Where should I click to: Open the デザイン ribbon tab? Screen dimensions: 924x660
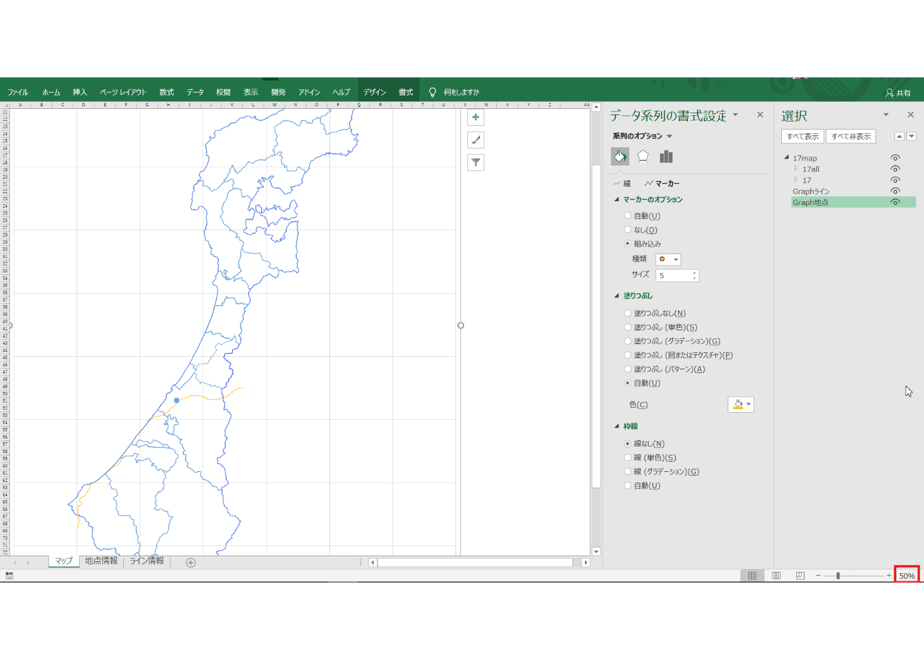(x=374, y=92)
